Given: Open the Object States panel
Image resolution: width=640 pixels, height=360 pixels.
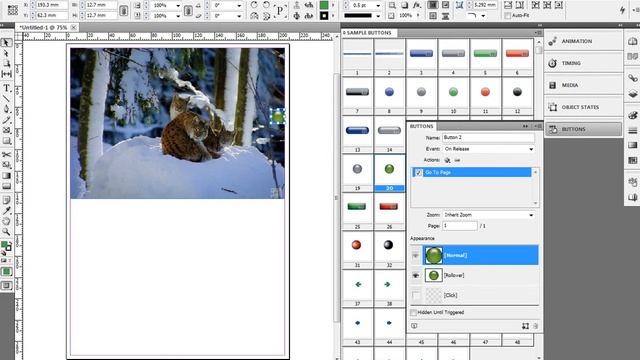Looking at the screenshot, I should click(584, 107).
